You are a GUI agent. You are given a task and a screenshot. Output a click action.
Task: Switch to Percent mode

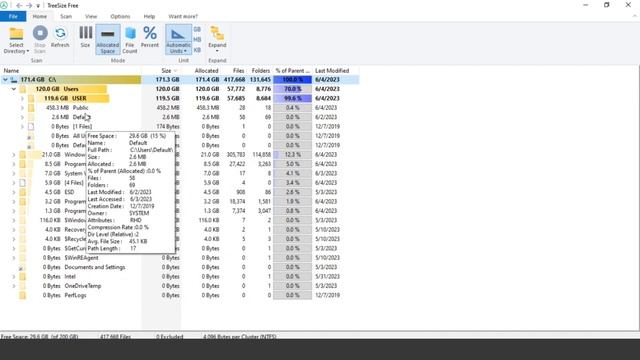150,37
